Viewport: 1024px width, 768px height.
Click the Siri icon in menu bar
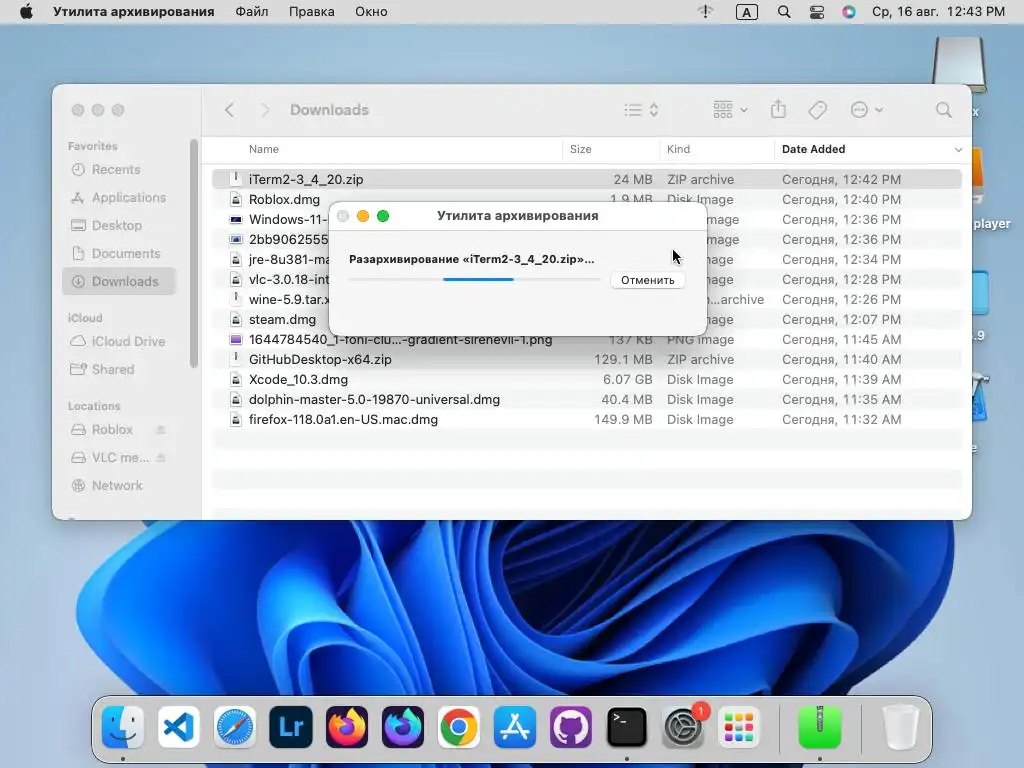[x=848, y=12]
